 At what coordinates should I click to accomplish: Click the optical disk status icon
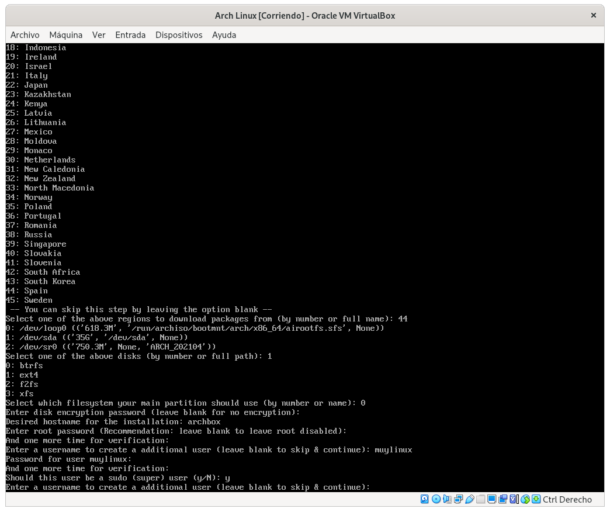[436, 499]
